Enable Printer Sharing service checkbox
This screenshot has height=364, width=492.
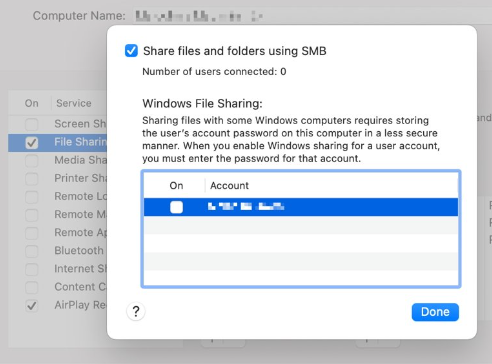(32, 179)
